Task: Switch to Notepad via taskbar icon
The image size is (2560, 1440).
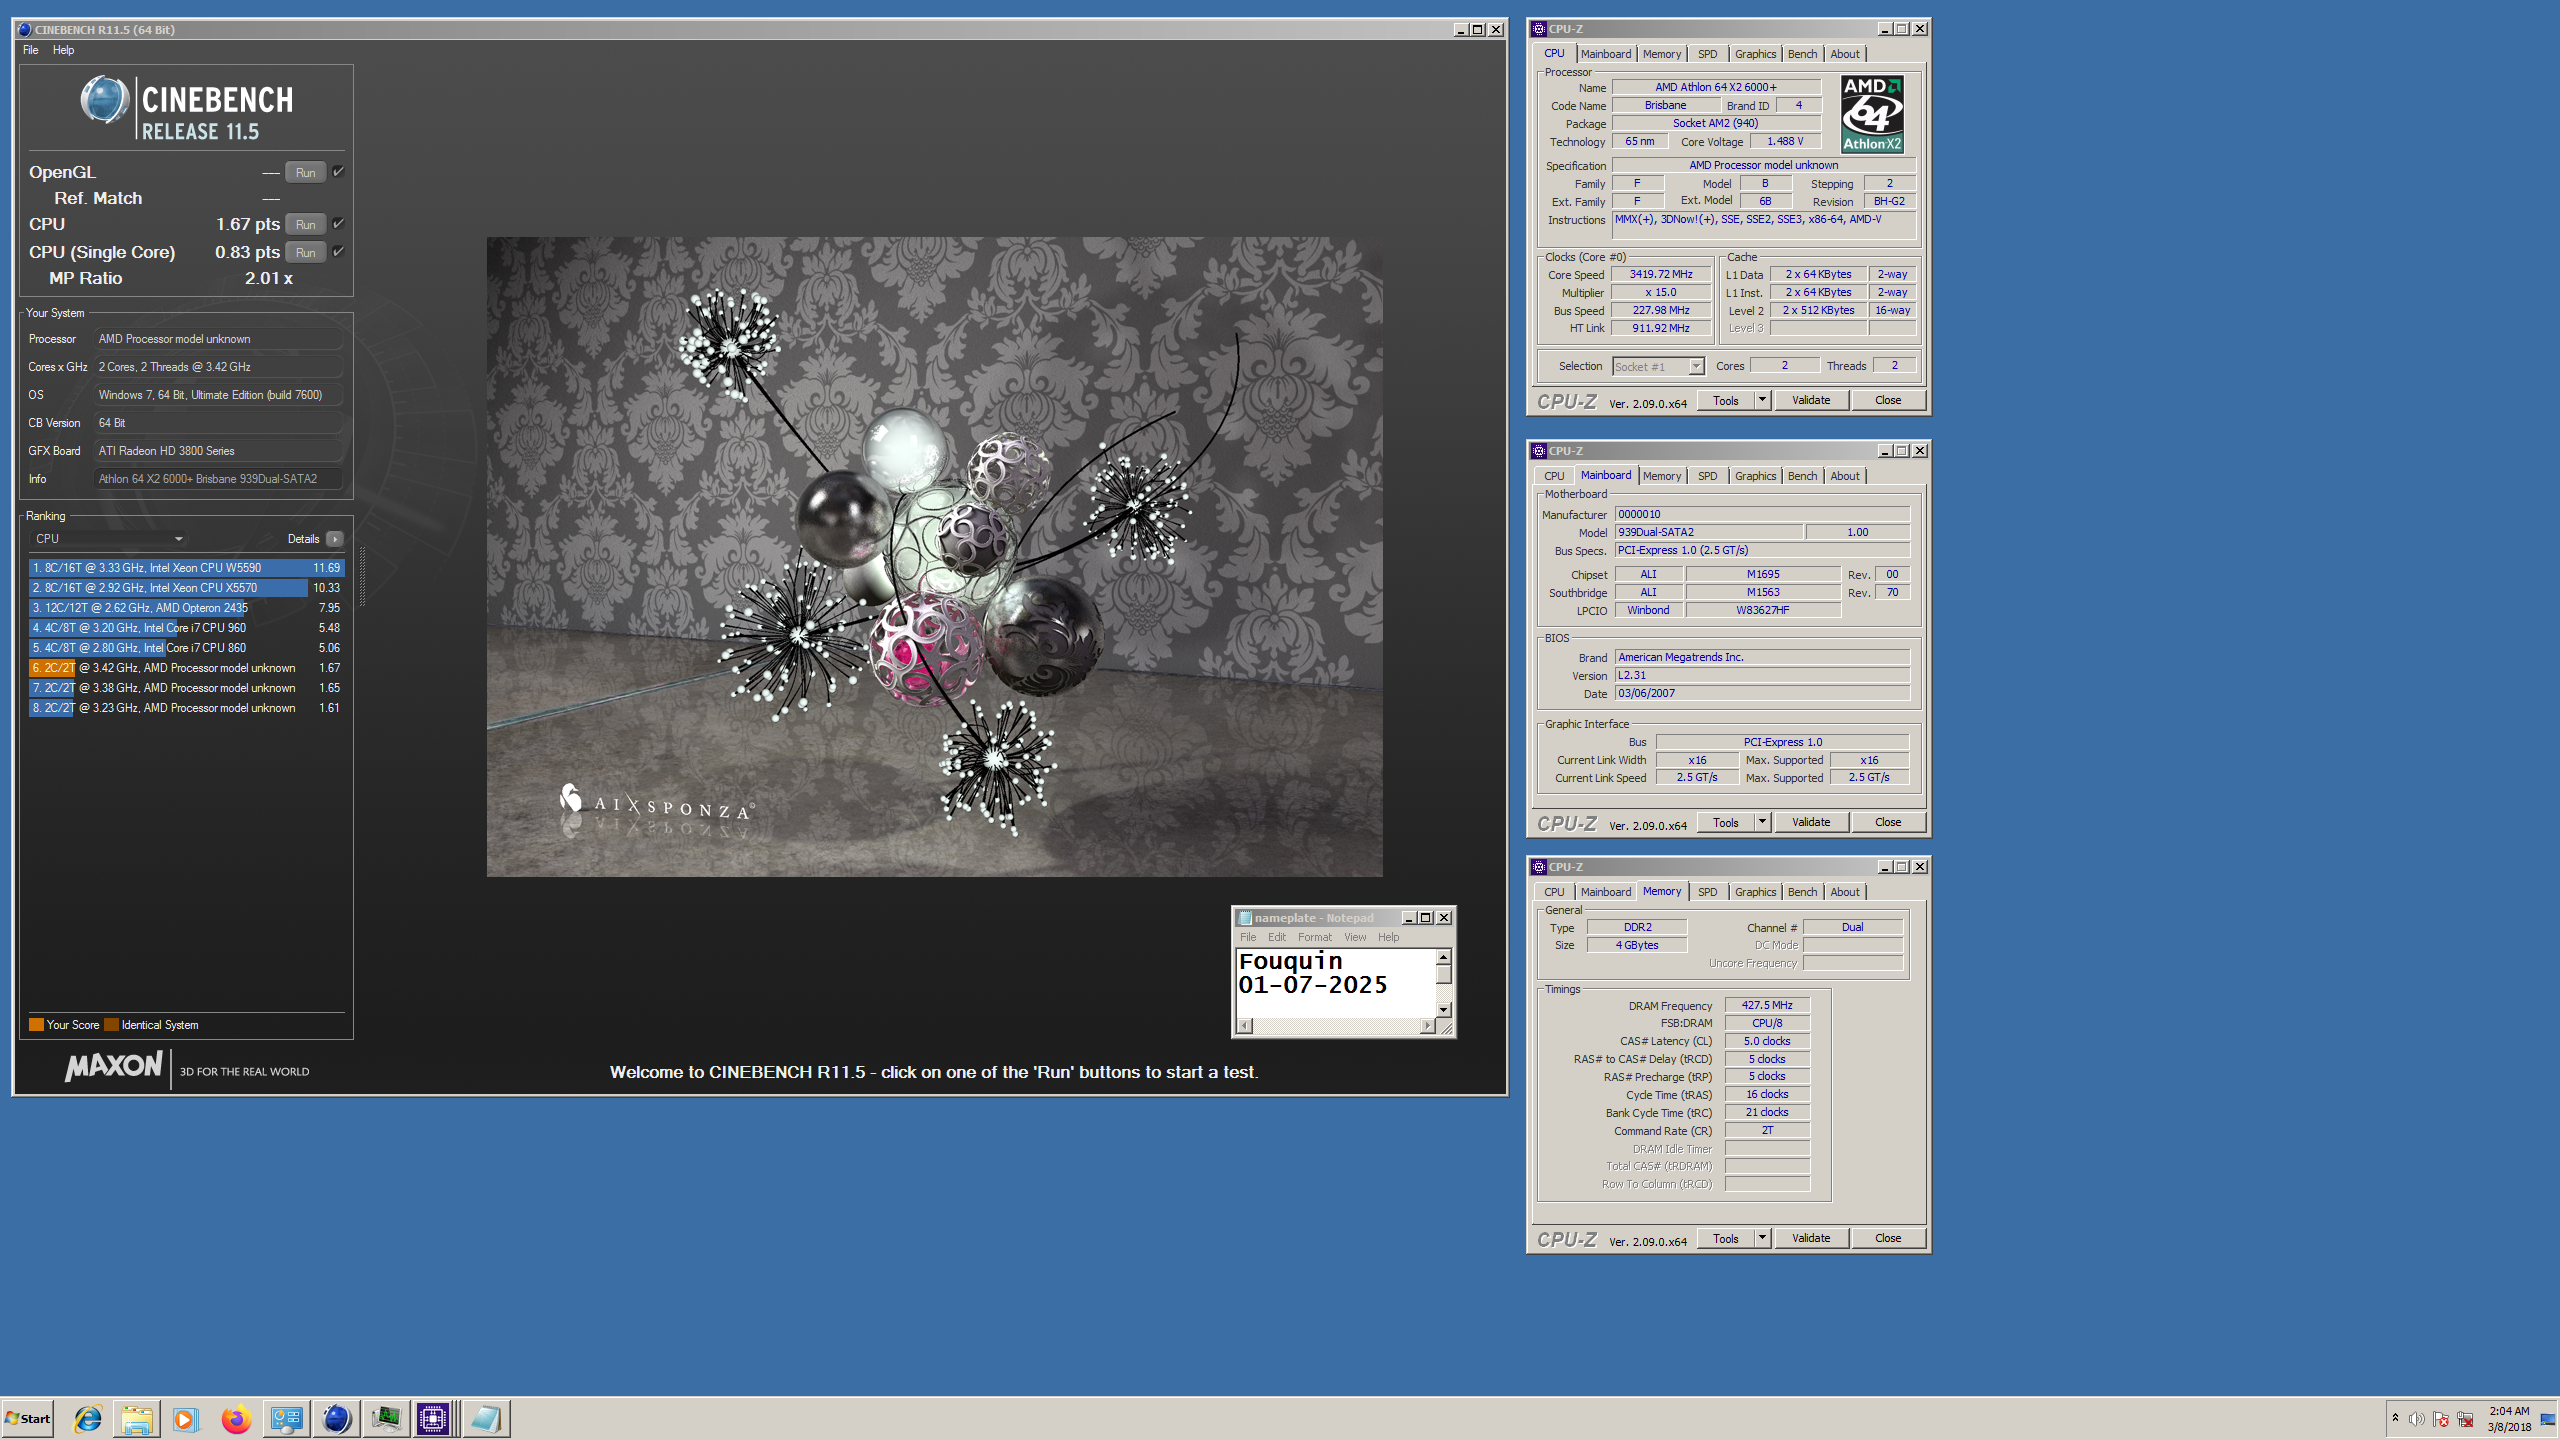Action: coord(487,1418)
